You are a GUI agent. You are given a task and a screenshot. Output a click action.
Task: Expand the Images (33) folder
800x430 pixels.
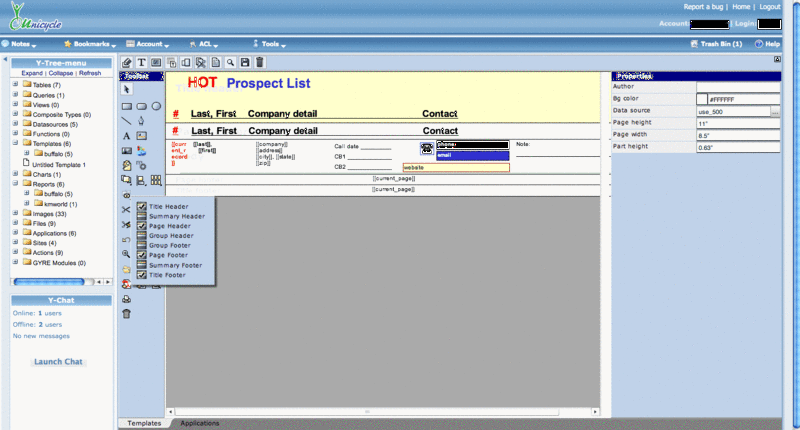[x=15, y=213]
